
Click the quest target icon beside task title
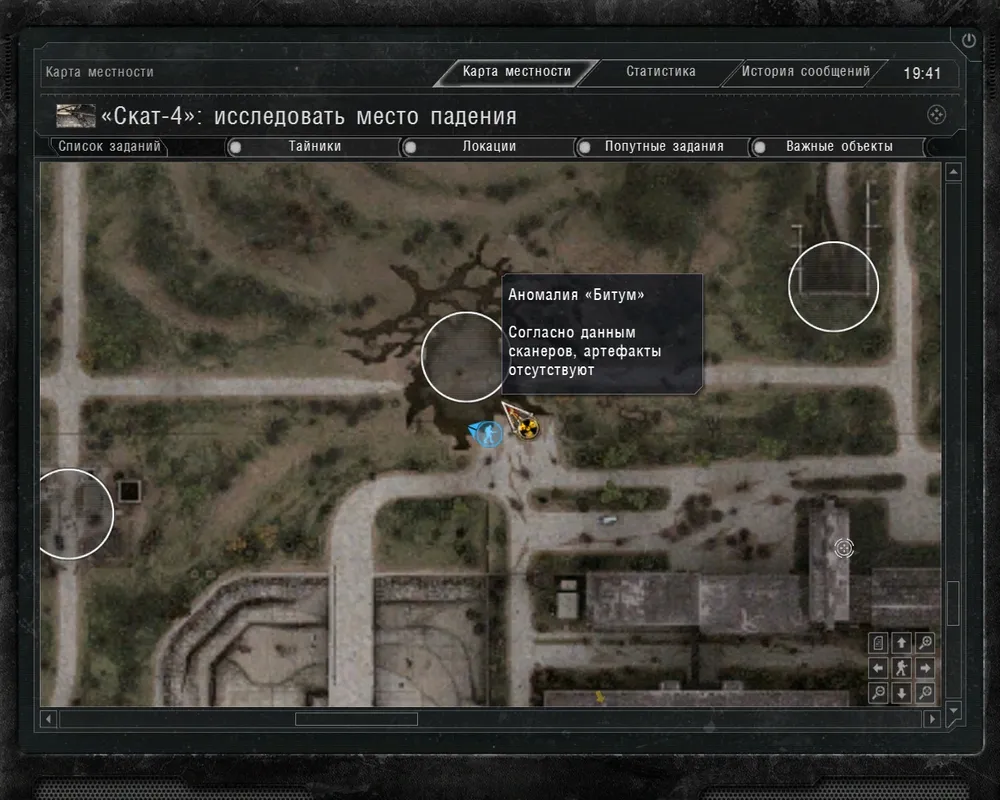click(936, 115)
